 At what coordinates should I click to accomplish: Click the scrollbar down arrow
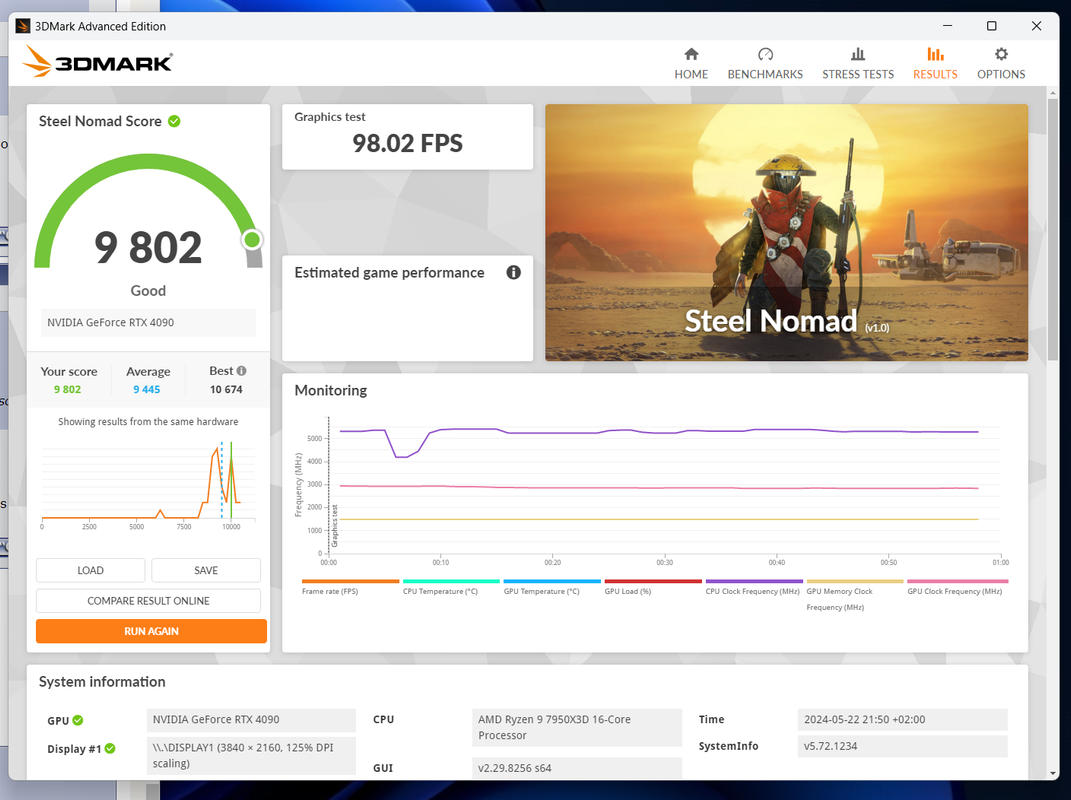[x=1053, y=773]
